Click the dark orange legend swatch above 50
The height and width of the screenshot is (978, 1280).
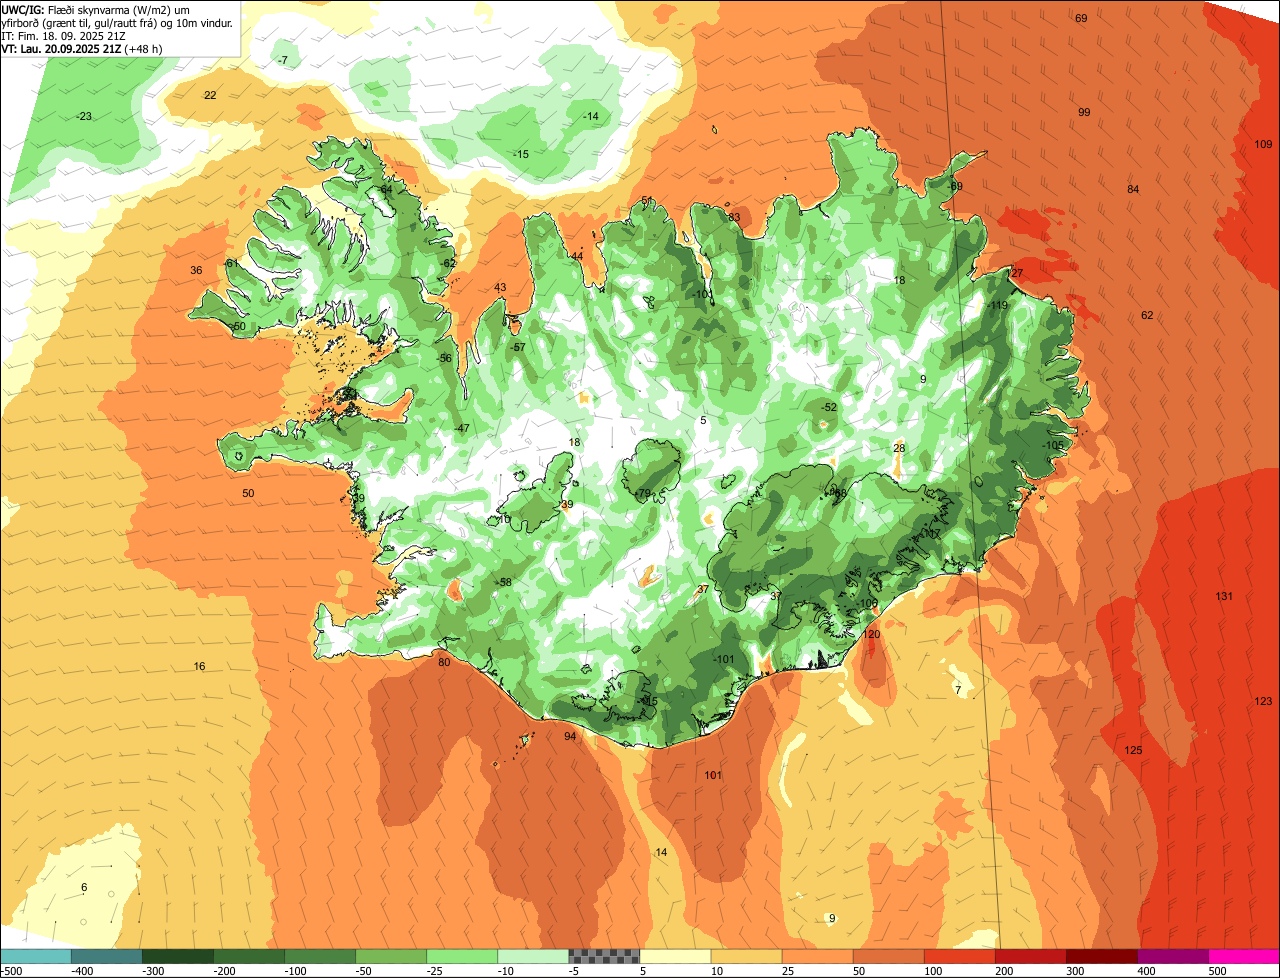889,956
